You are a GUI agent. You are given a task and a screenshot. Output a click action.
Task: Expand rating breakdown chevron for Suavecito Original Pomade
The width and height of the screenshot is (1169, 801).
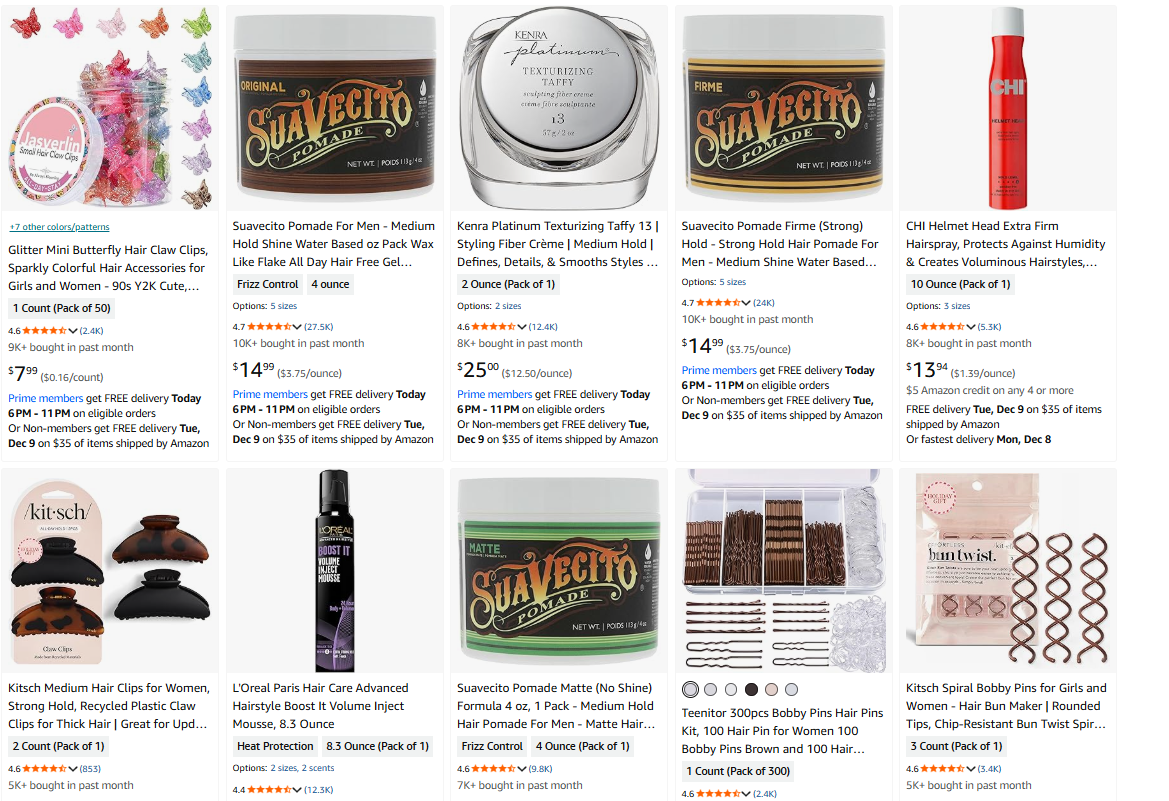[x=297, y=327]
